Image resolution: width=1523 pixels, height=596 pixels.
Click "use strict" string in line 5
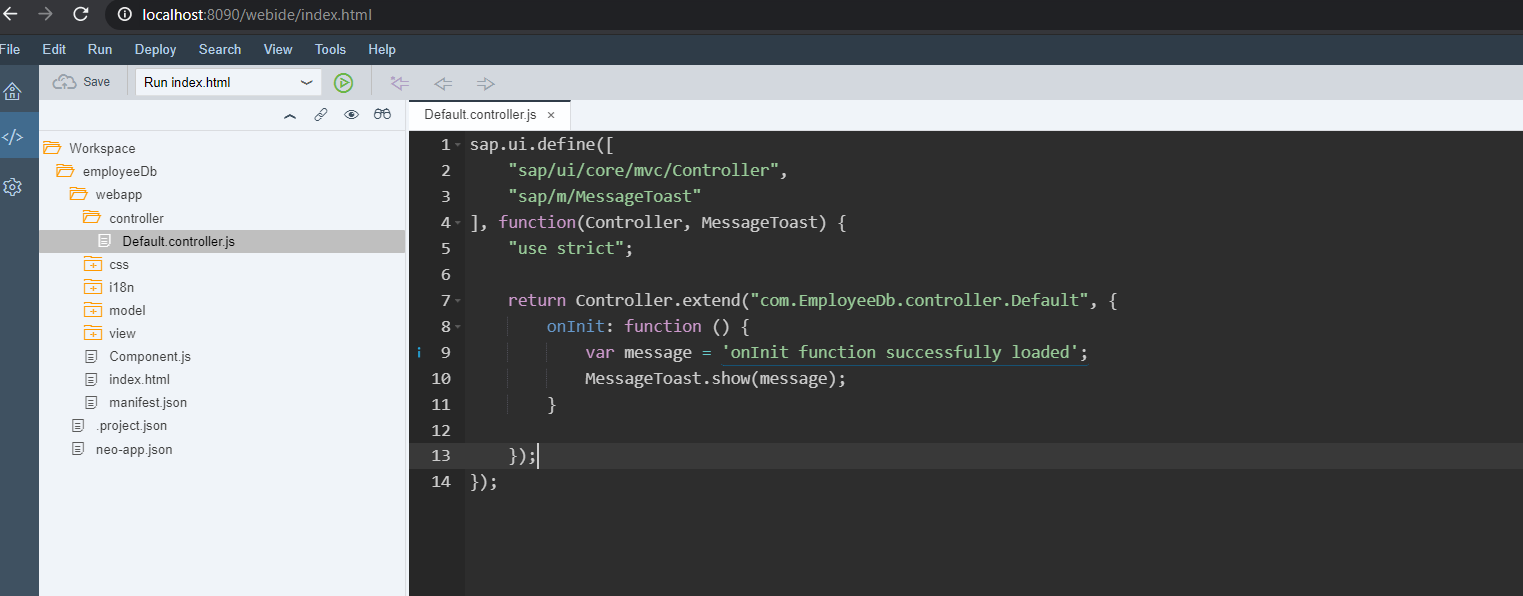pyautogui.click(x=566, y=248)
